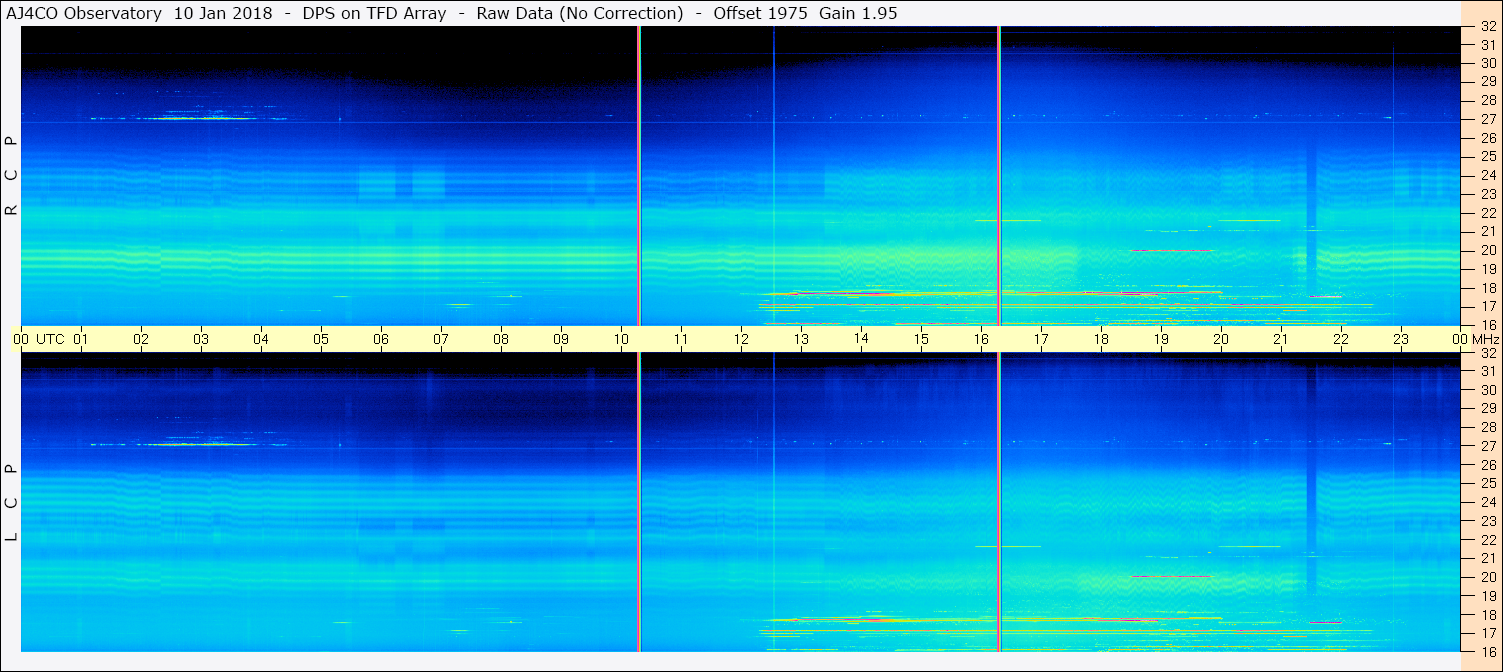This screenshot has width=1503, height=672.
Task: Click the 27 MHz emission streak in LCP panel
Action: tap(188, 444)
